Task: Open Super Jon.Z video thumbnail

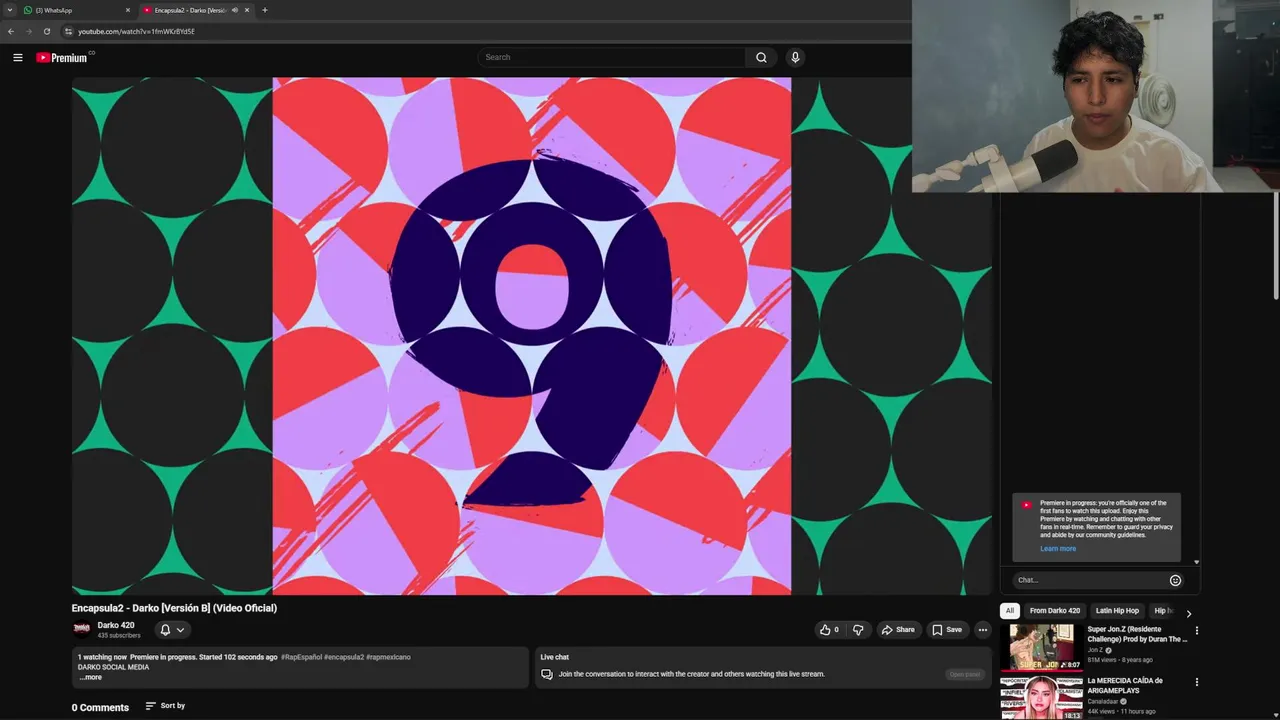Action: [x=1041, y=647]
